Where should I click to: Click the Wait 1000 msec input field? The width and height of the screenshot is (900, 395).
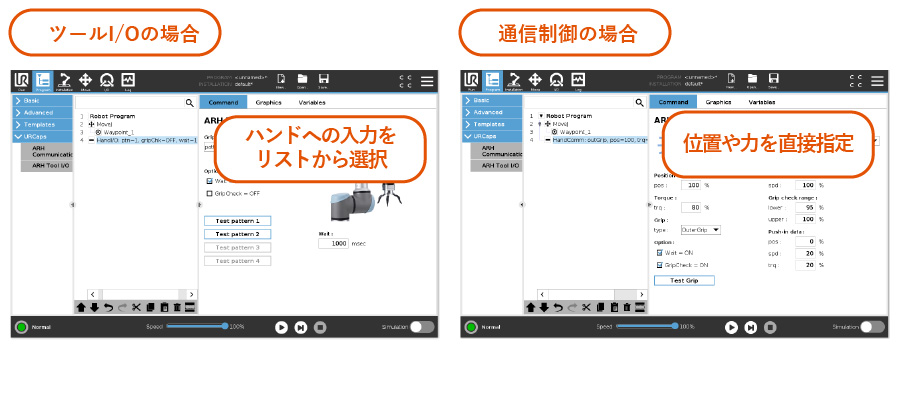(x=333, y=243)
